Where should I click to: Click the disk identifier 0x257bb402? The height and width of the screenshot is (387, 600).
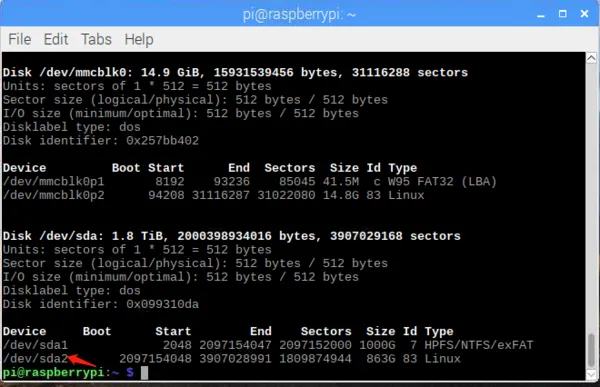point(163,140)
